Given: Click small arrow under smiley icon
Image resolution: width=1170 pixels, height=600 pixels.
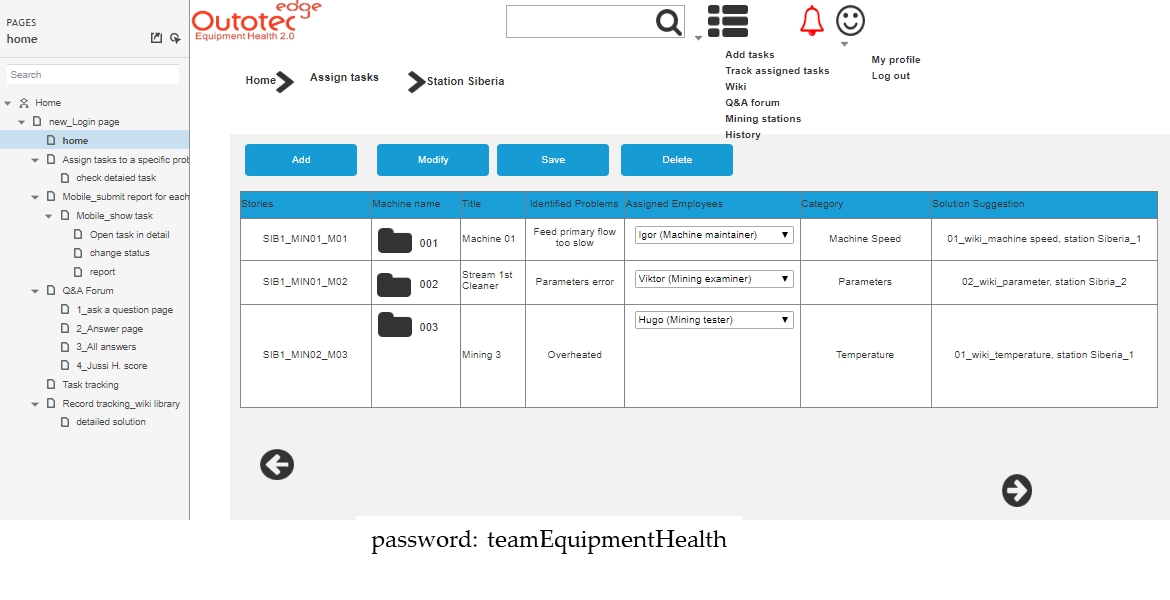Looking at the screenshot, I should coord(844,44).
